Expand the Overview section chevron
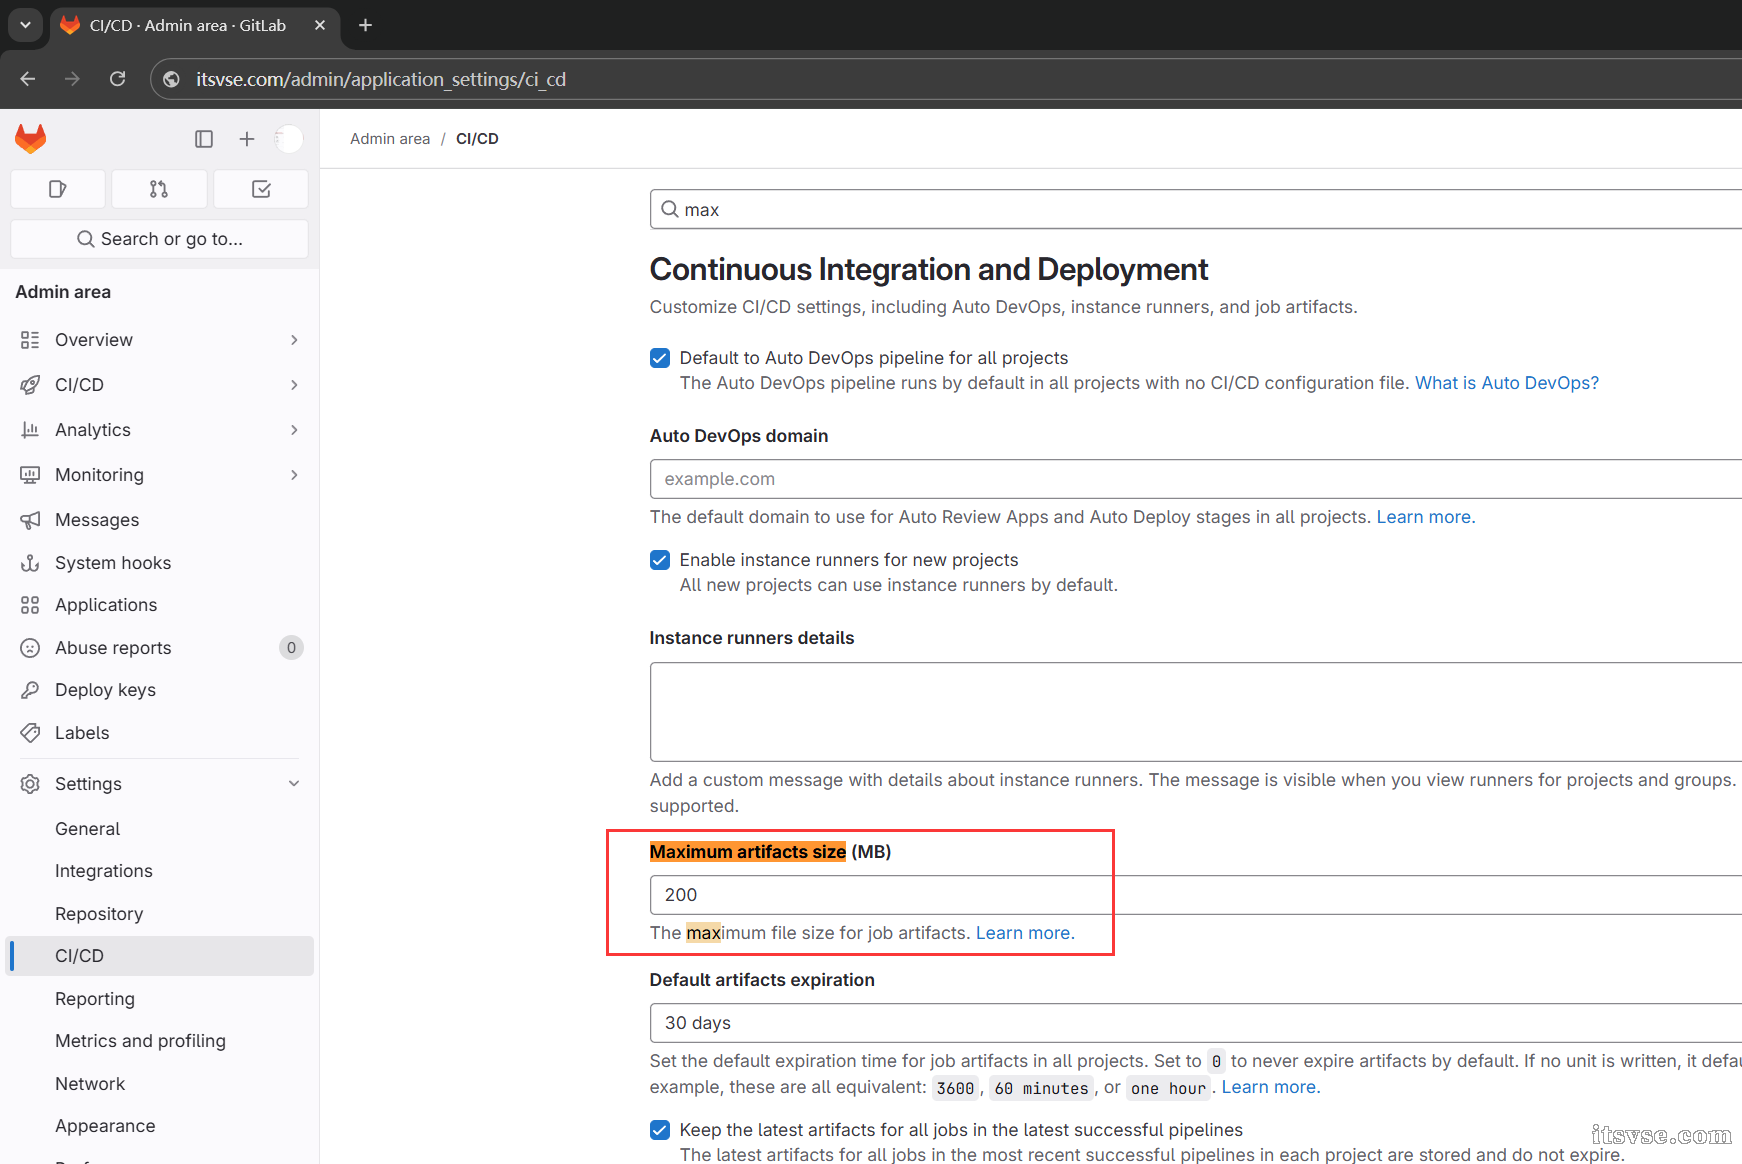 pyautogui.click(x=294, y=340)
